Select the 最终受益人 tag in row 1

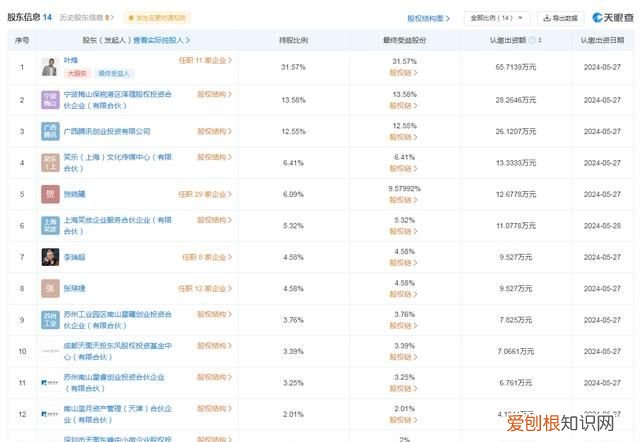click(114, 73)
